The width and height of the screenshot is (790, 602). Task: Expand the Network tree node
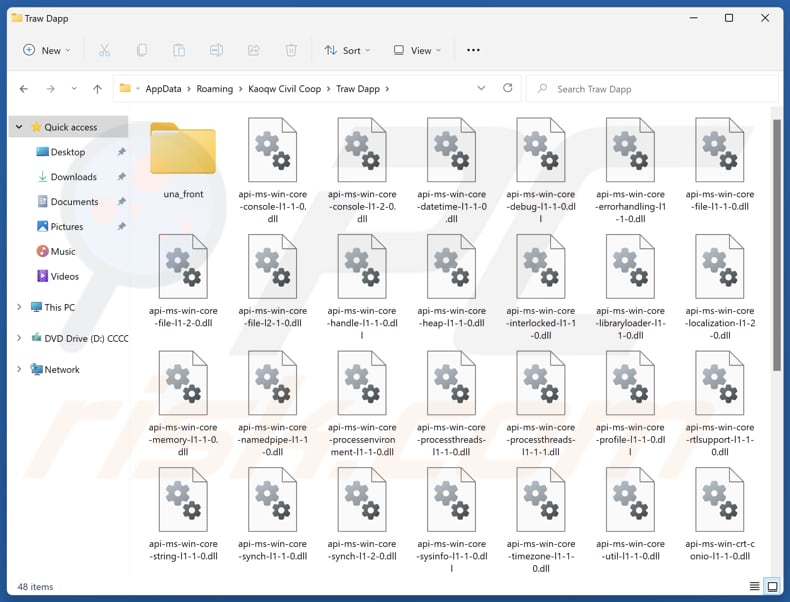(19, 369)
